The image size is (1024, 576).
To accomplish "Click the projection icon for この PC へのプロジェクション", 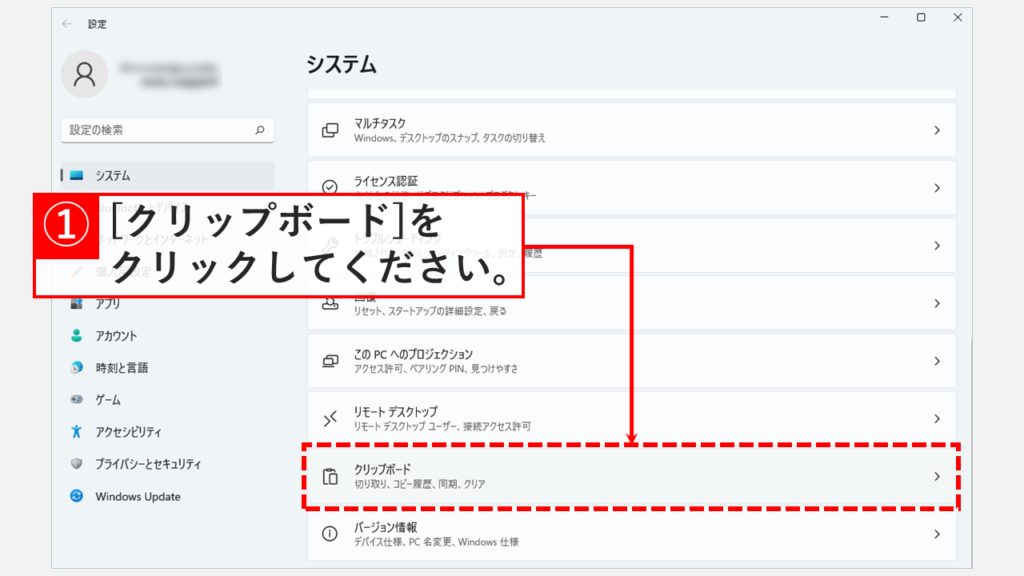I will point(330,361).
